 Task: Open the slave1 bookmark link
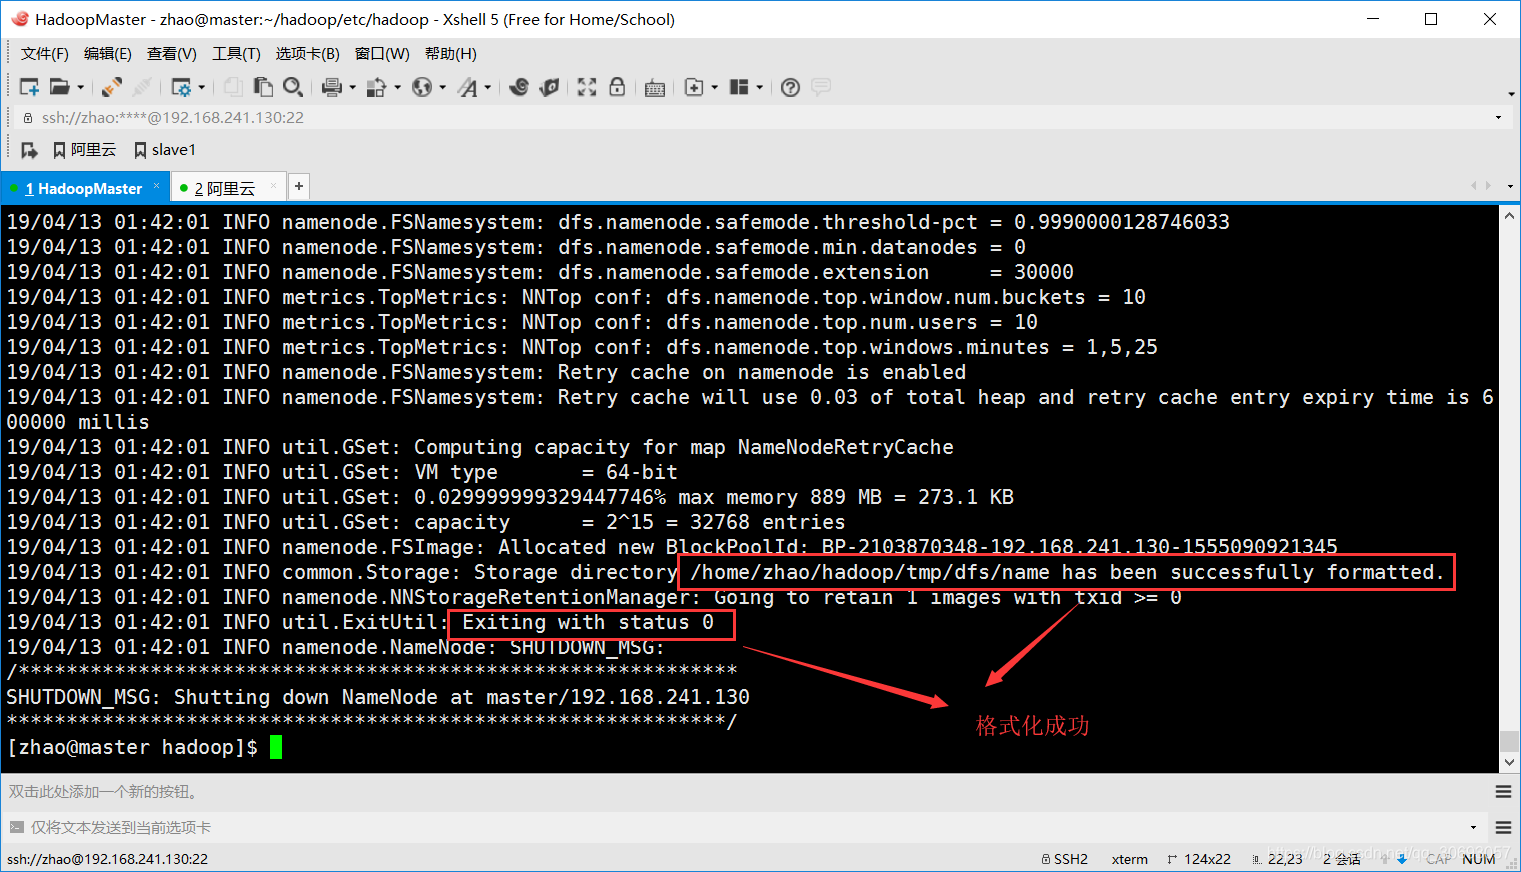click(x=165, y=150)
